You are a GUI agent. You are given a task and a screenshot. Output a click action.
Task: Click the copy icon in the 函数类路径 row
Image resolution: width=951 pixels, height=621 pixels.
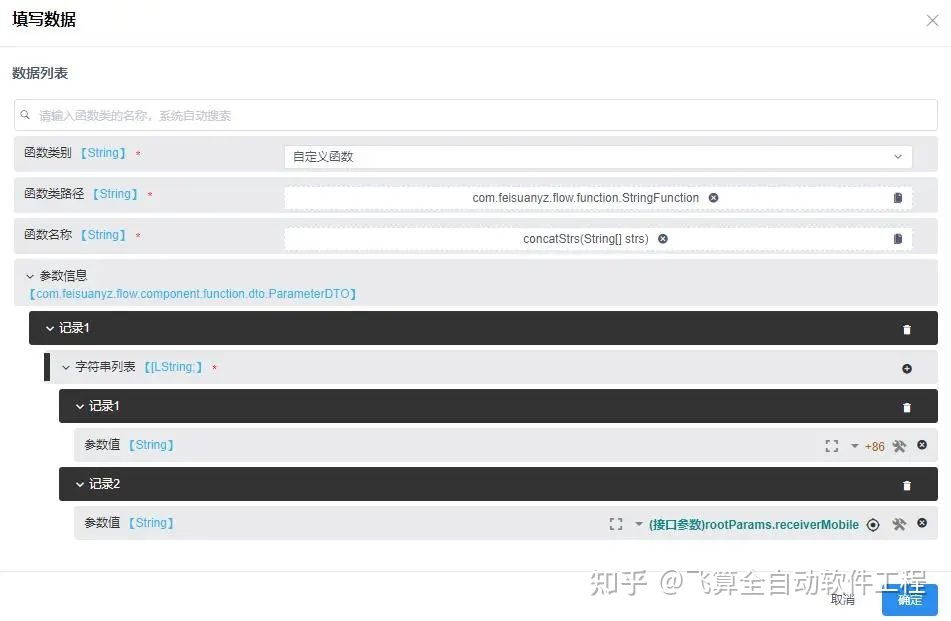pos(898,198)
